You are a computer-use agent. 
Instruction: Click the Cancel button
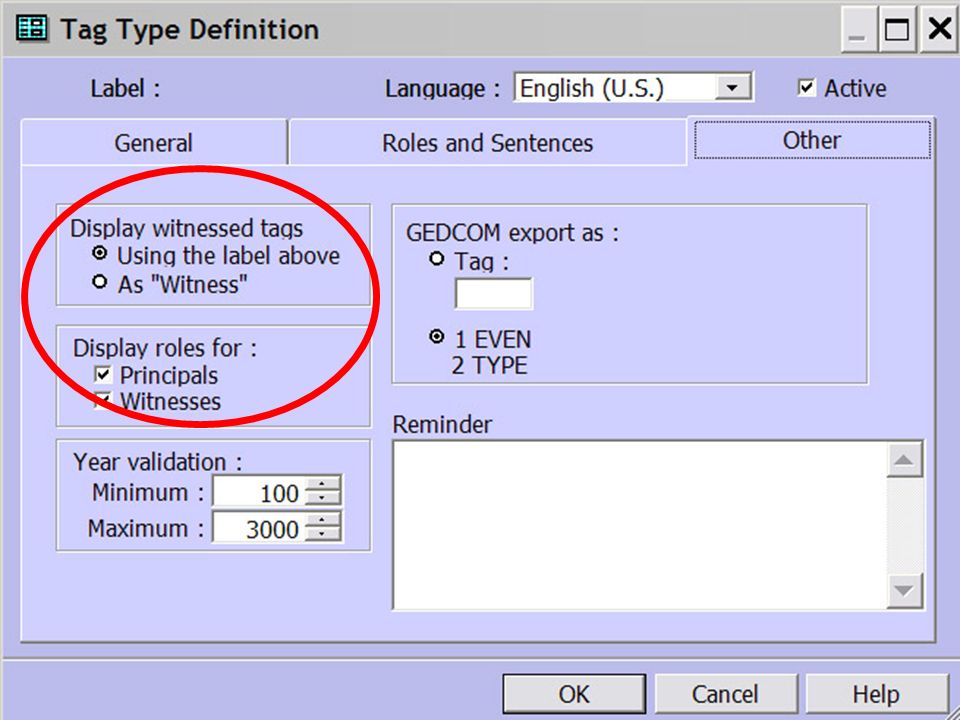tap(726, 694)
